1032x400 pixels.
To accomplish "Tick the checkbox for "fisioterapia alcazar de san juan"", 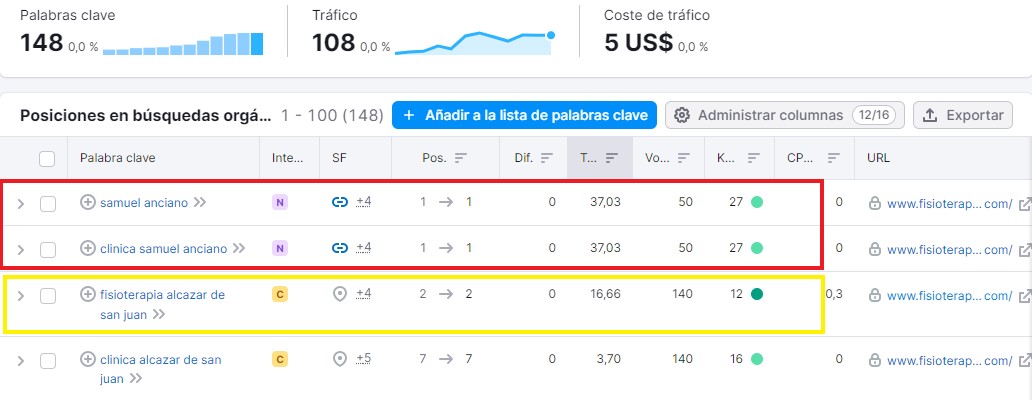I will click(47, 295).
